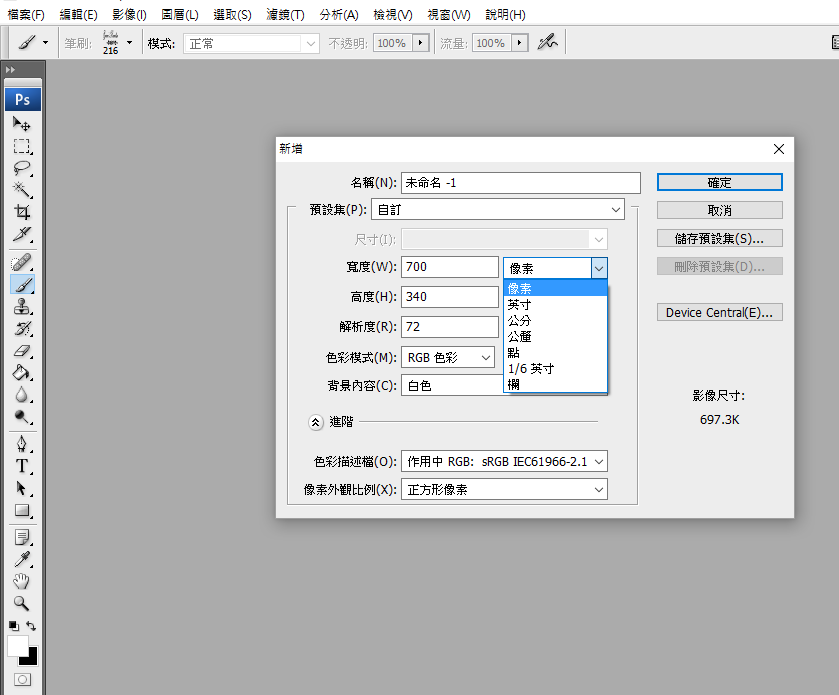Toggle Quick Mask mode at toolbar bottom

click(x=22, y=679)
